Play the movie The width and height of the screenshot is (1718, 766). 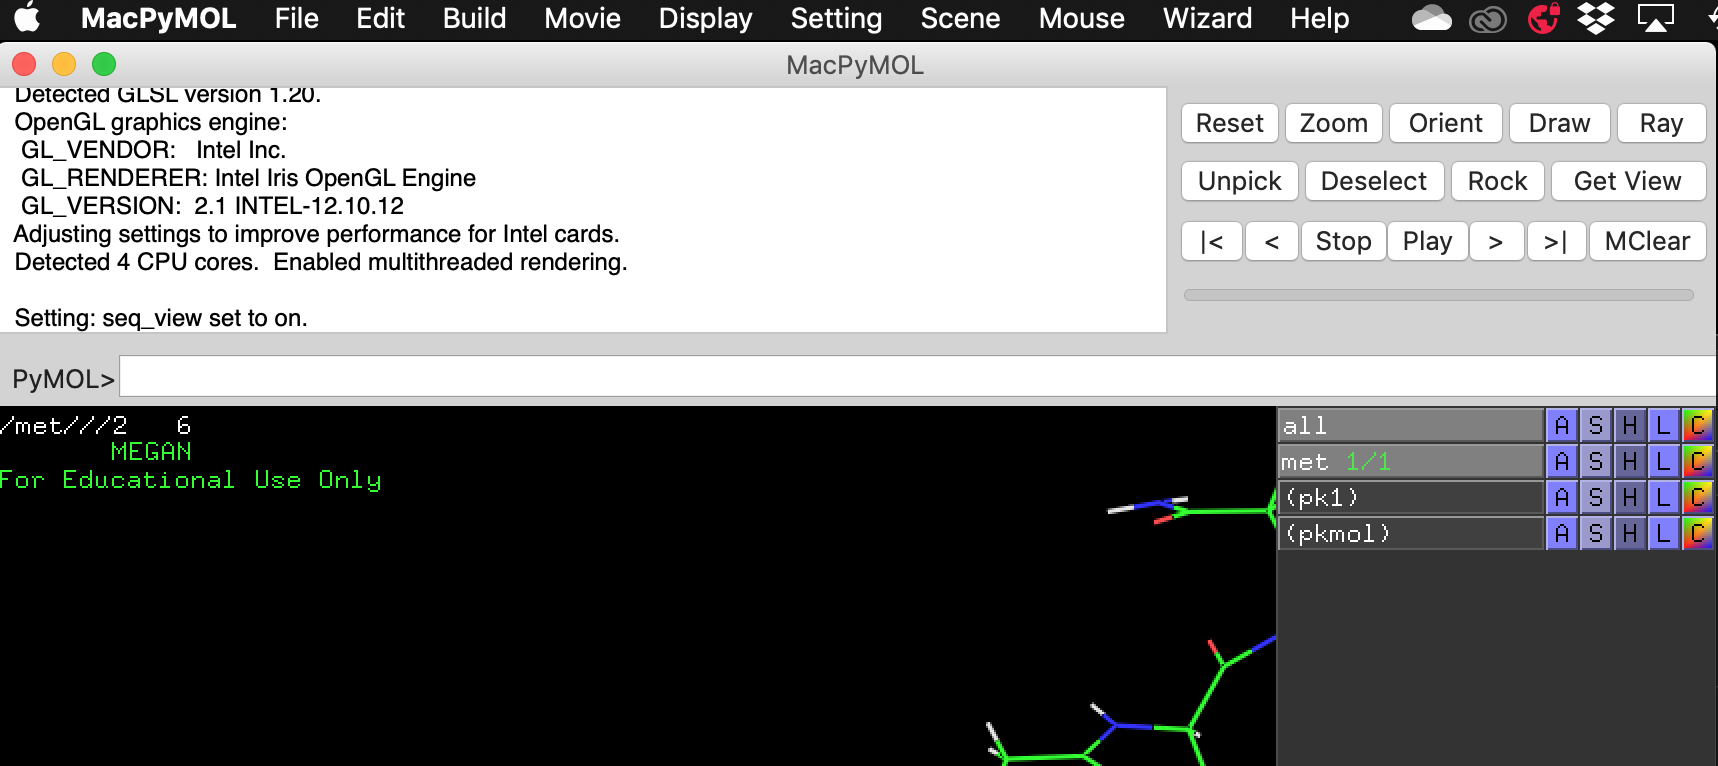[x=1428, y=241]
